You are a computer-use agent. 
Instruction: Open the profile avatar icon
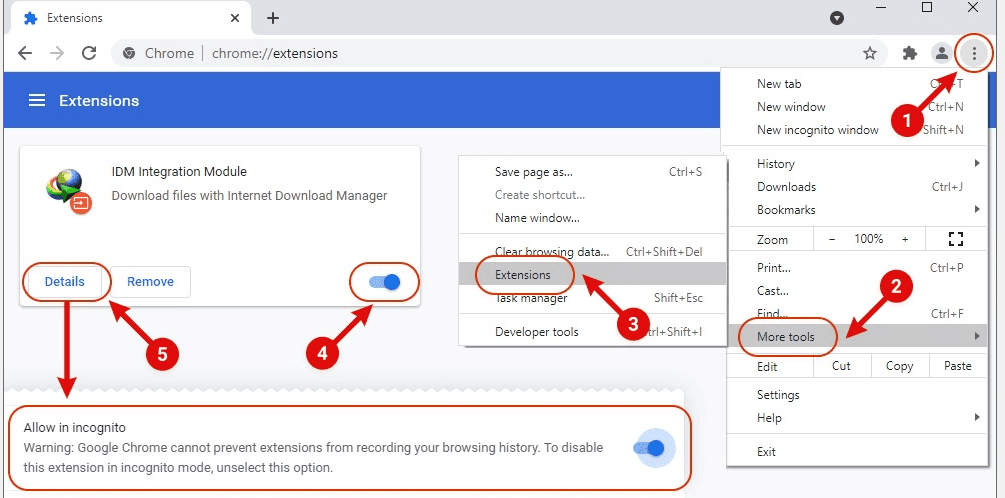point(941,53)
